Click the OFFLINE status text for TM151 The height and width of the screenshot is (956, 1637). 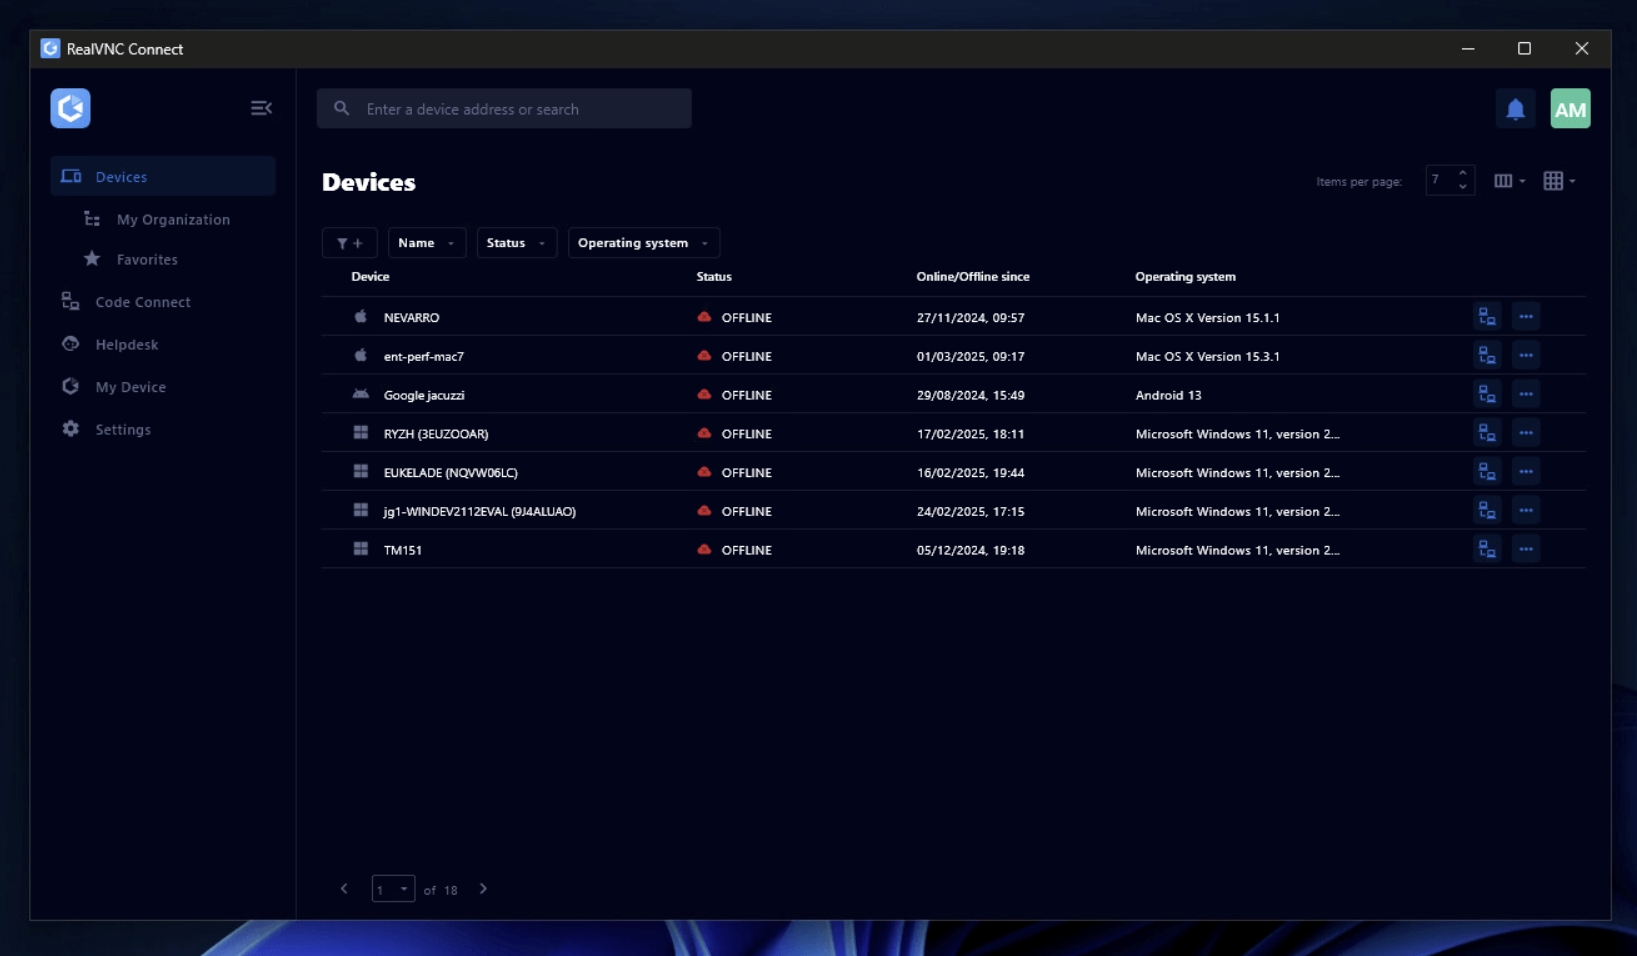click(x=747, y=550)
